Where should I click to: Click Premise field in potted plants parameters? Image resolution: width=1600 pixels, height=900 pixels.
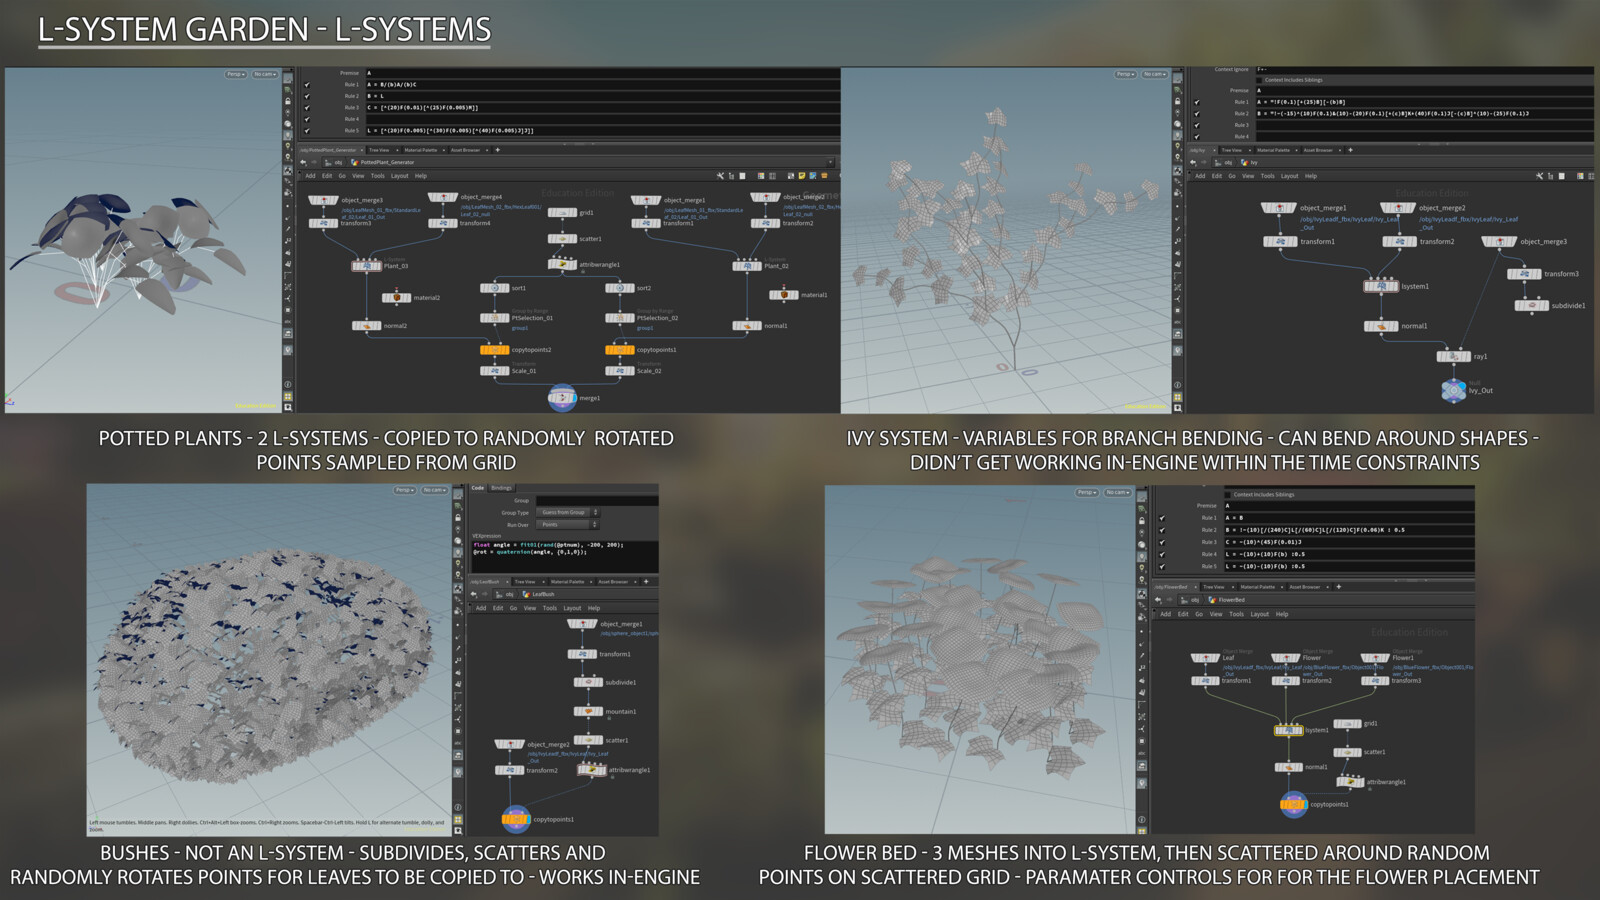point(602,73)
